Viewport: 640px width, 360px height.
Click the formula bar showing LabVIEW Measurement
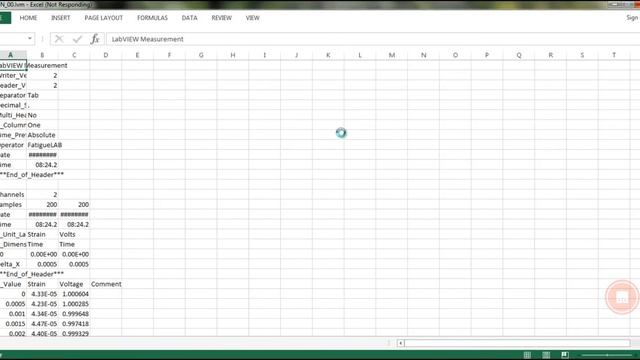point(373,39)
